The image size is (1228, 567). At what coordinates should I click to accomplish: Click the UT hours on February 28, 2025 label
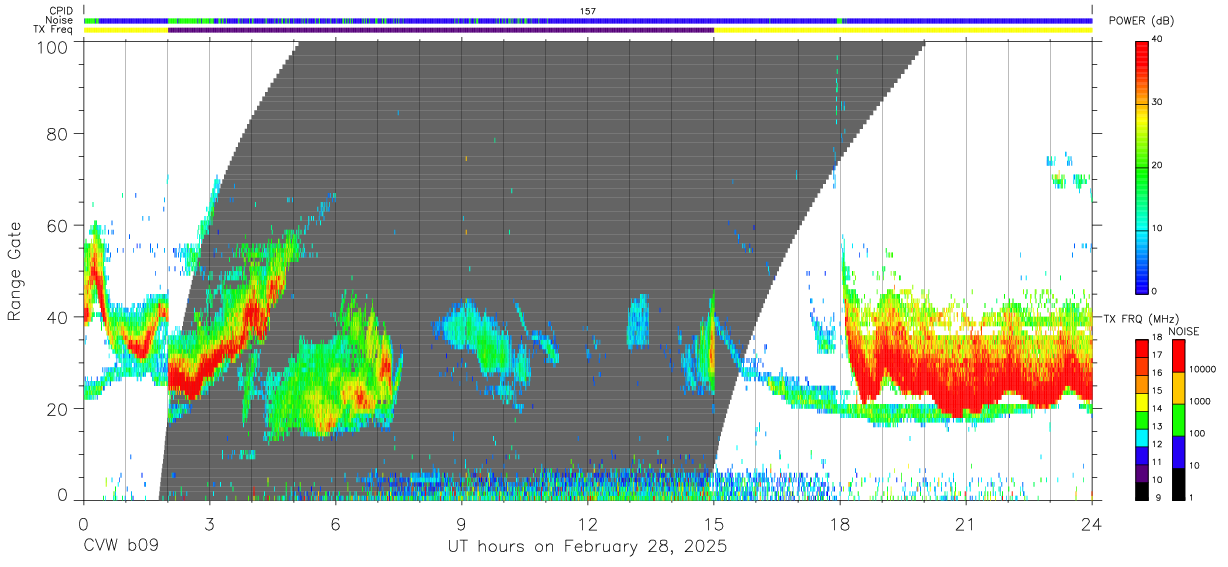coord(588,547)
